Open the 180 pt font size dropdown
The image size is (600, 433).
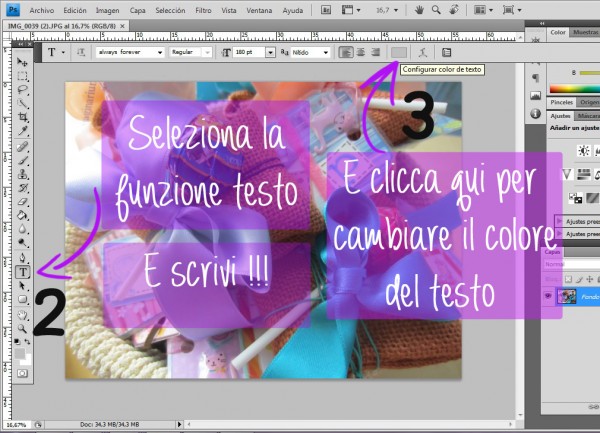pos(270,52)
